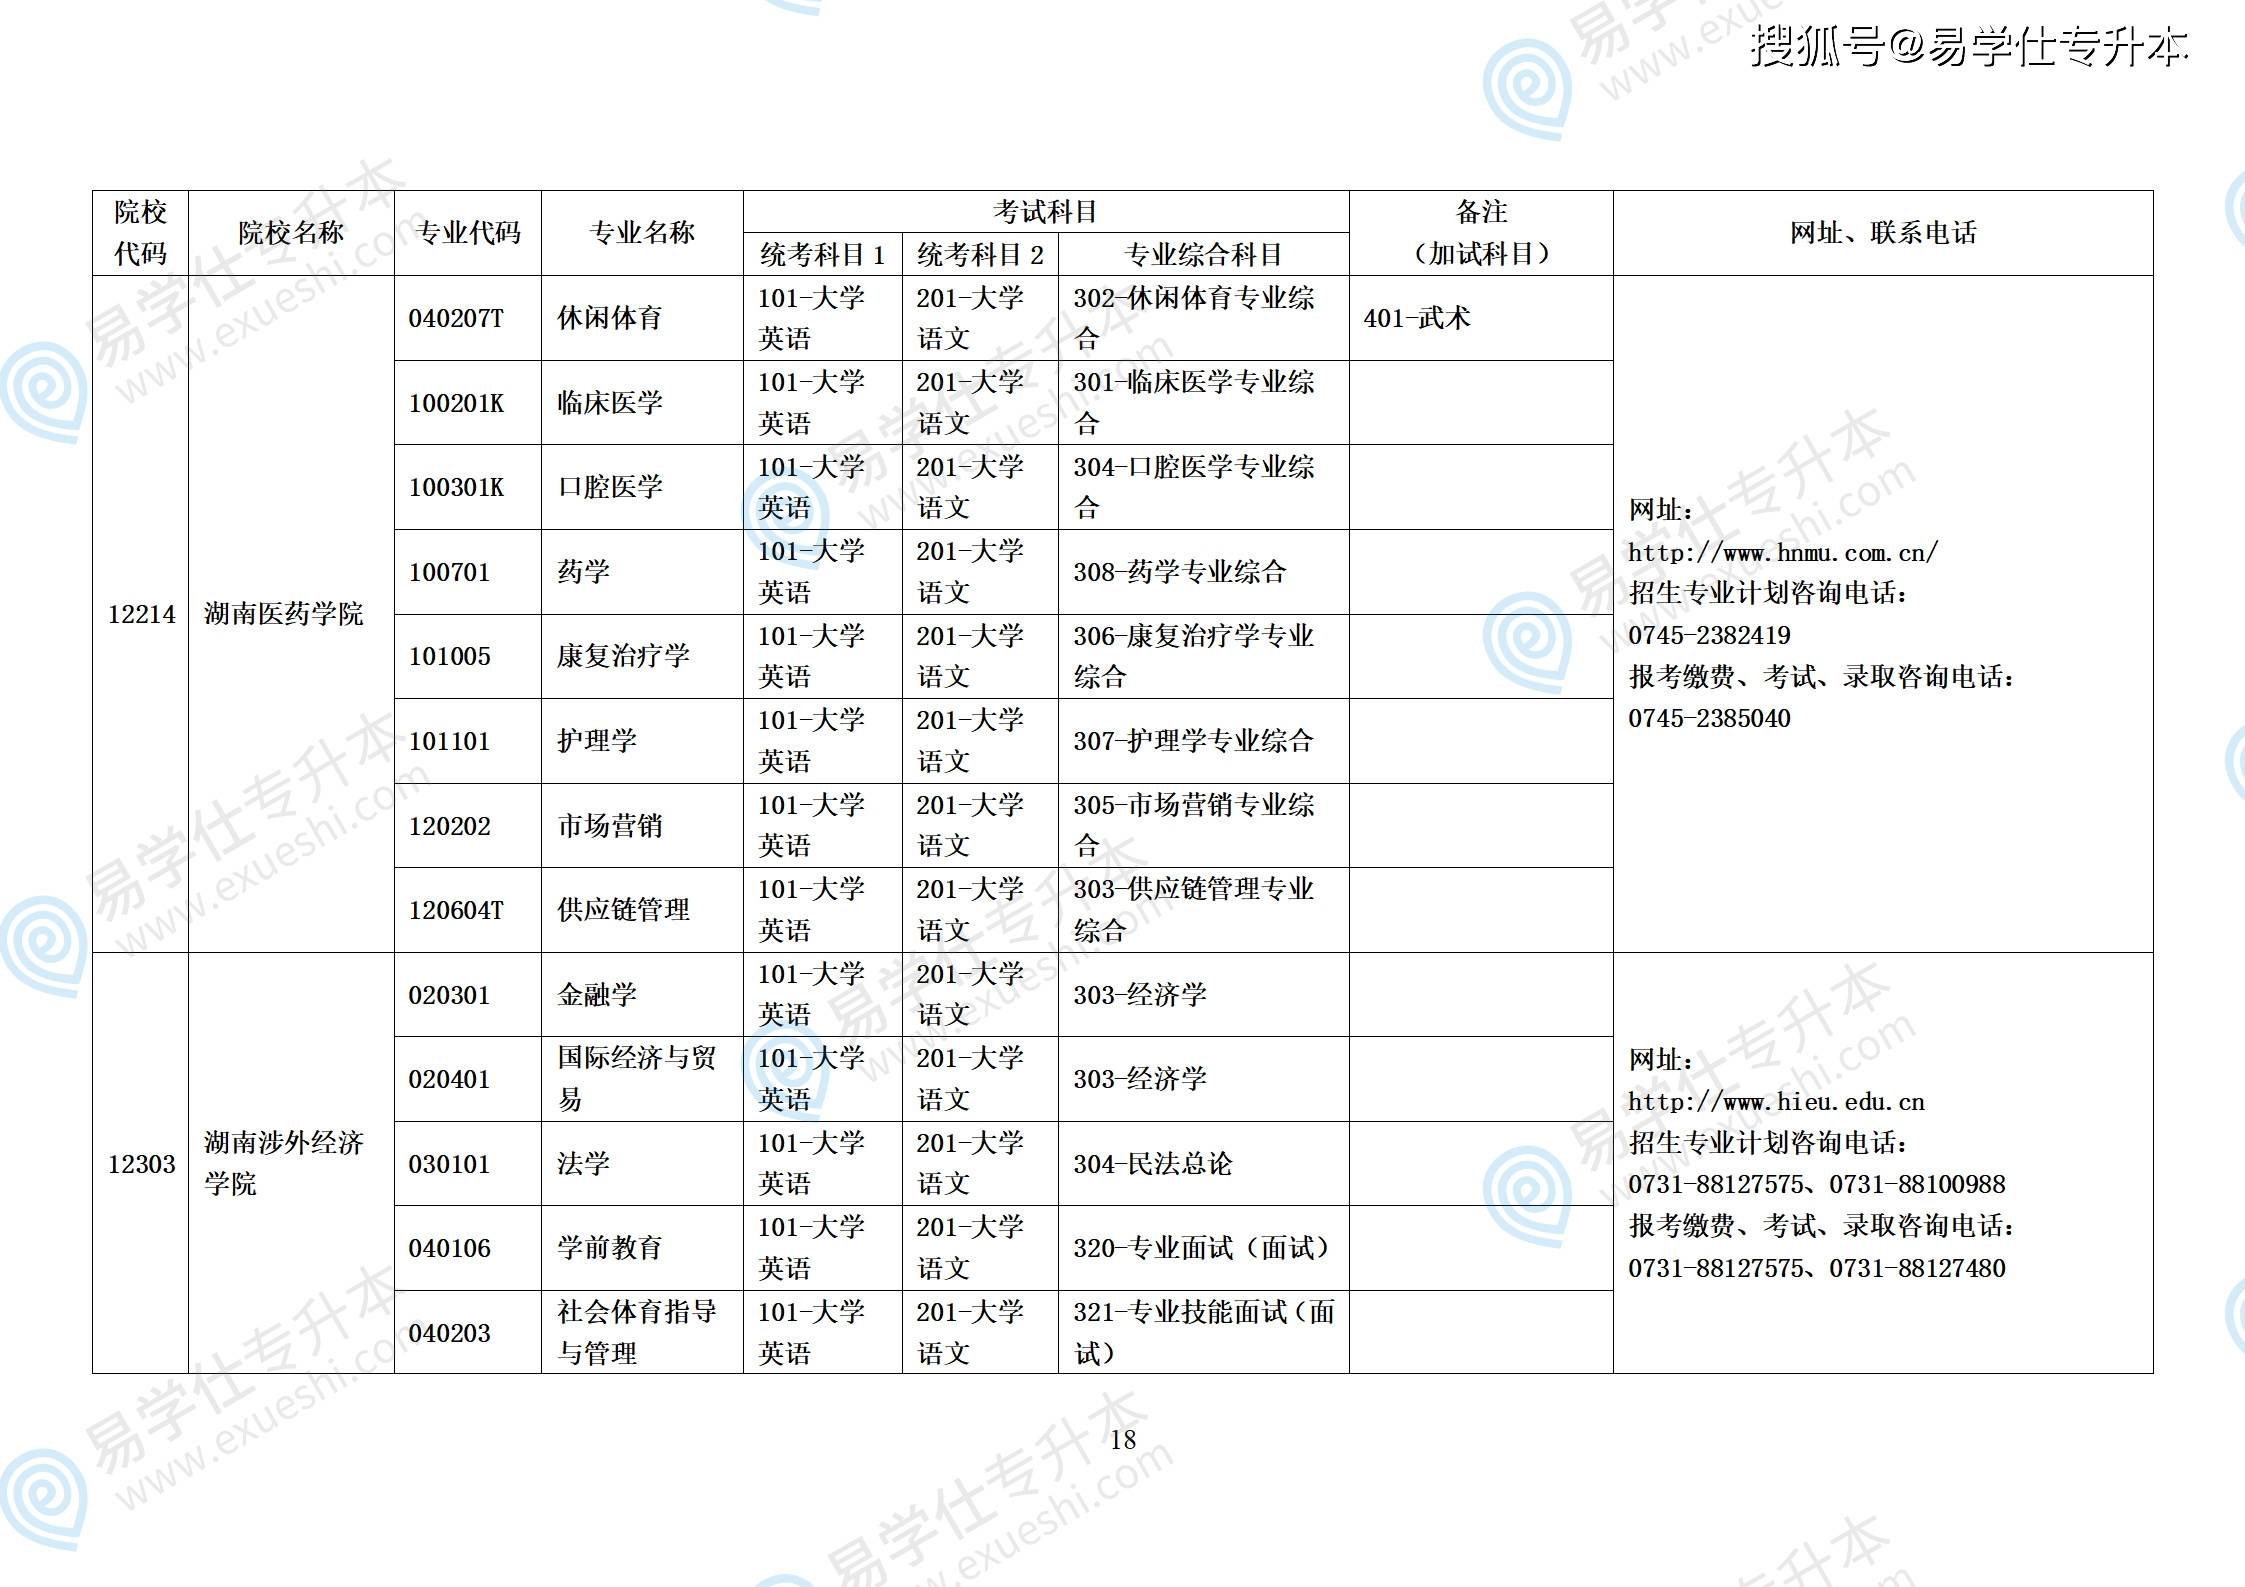Click the major name 口腔医学
This screenshot has height=1587, width=2245.
pos(610,487)
